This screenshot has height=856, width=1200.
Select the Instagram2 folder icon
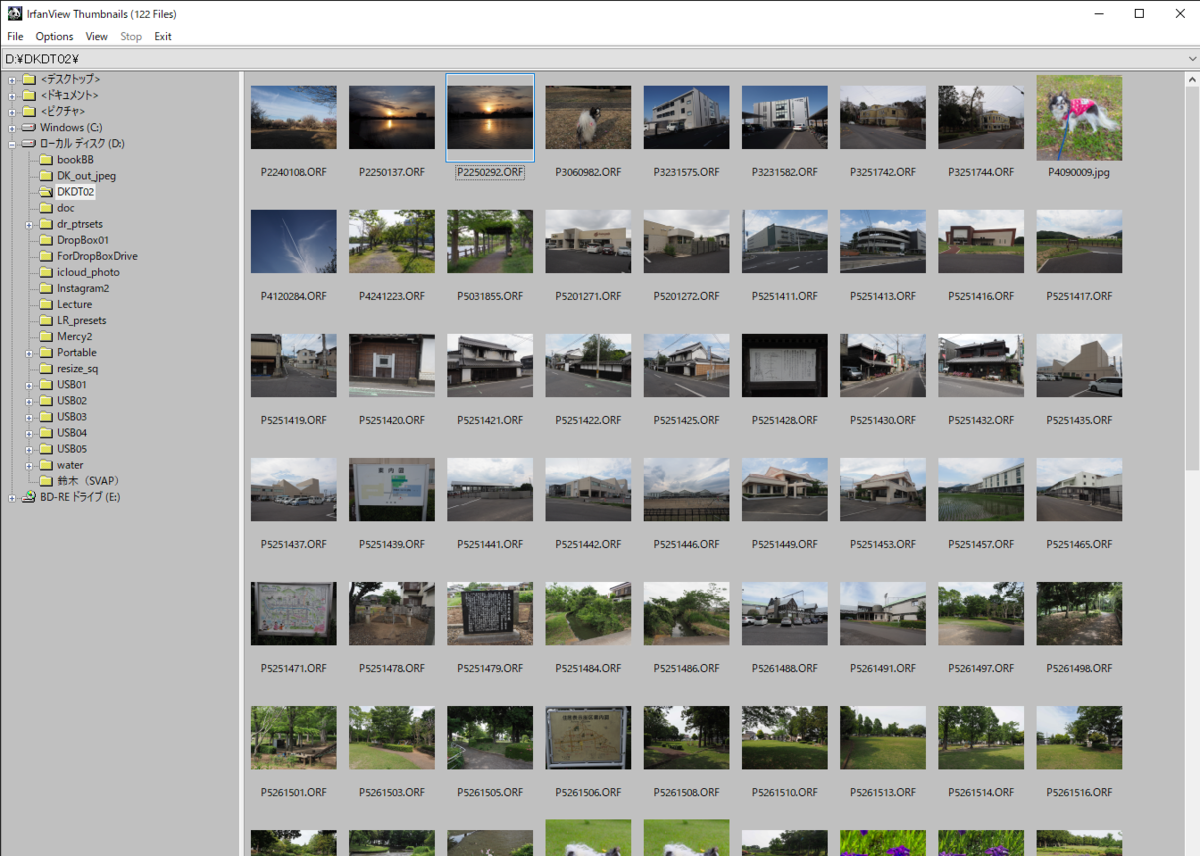point(46,288)
